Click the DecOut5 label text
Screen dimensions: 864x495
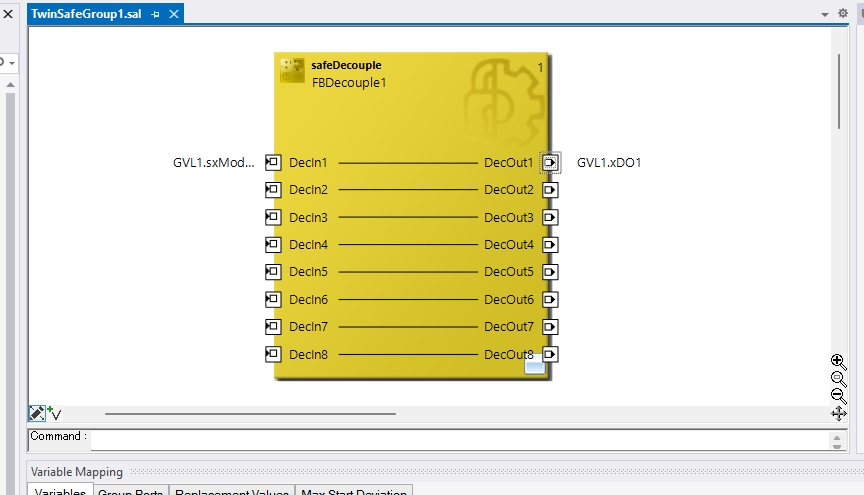[x=509, y=272]
